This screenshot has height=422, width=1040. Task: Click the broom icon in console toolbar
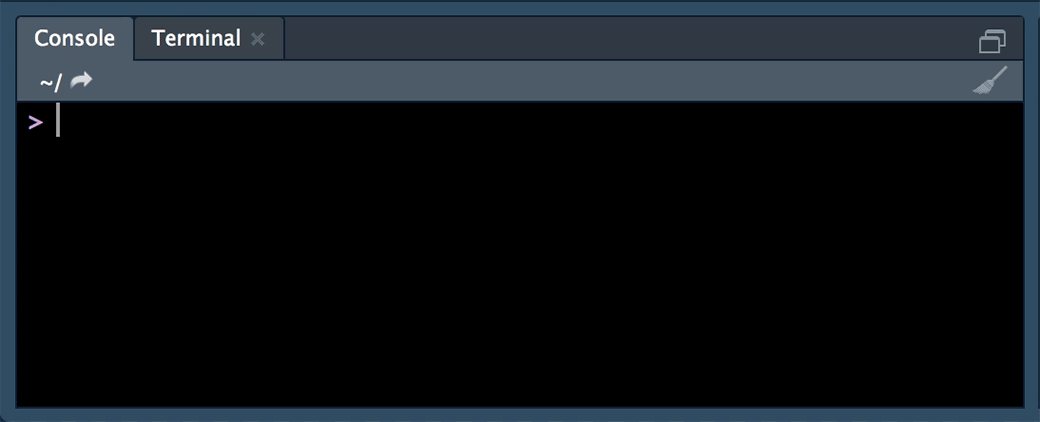point(990,80)
